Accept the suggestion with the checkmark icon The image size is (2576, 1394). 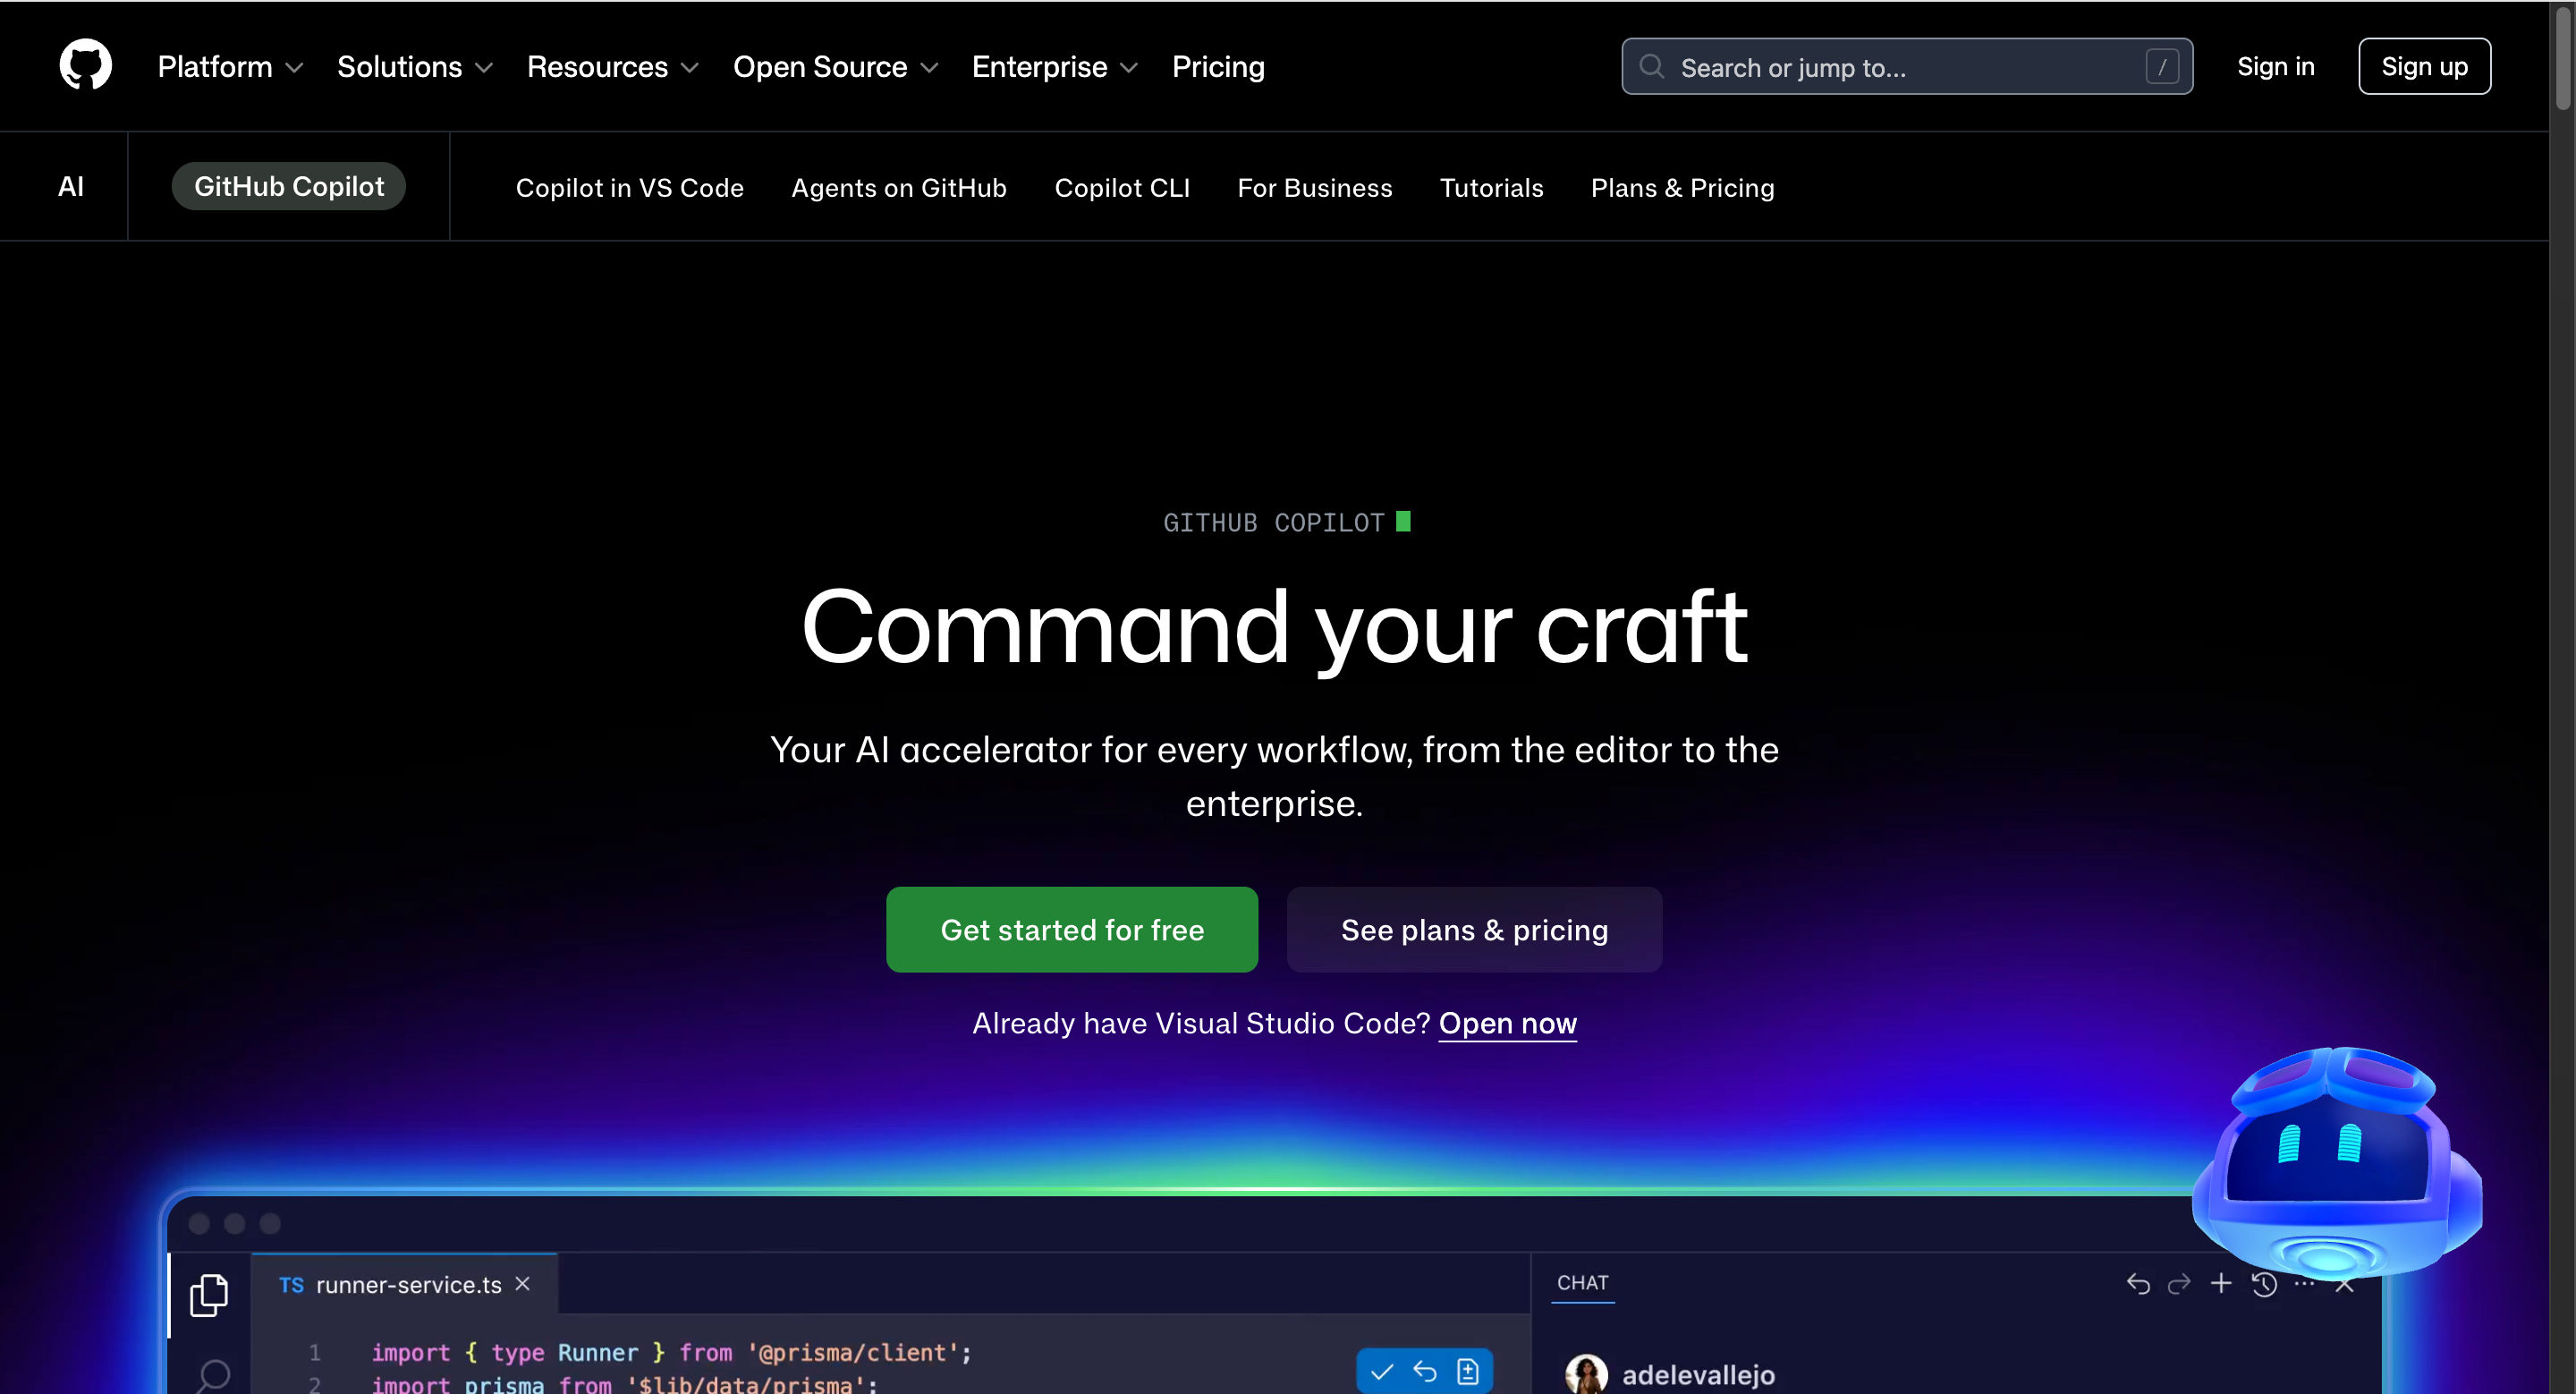[x=1381, y=1371]
